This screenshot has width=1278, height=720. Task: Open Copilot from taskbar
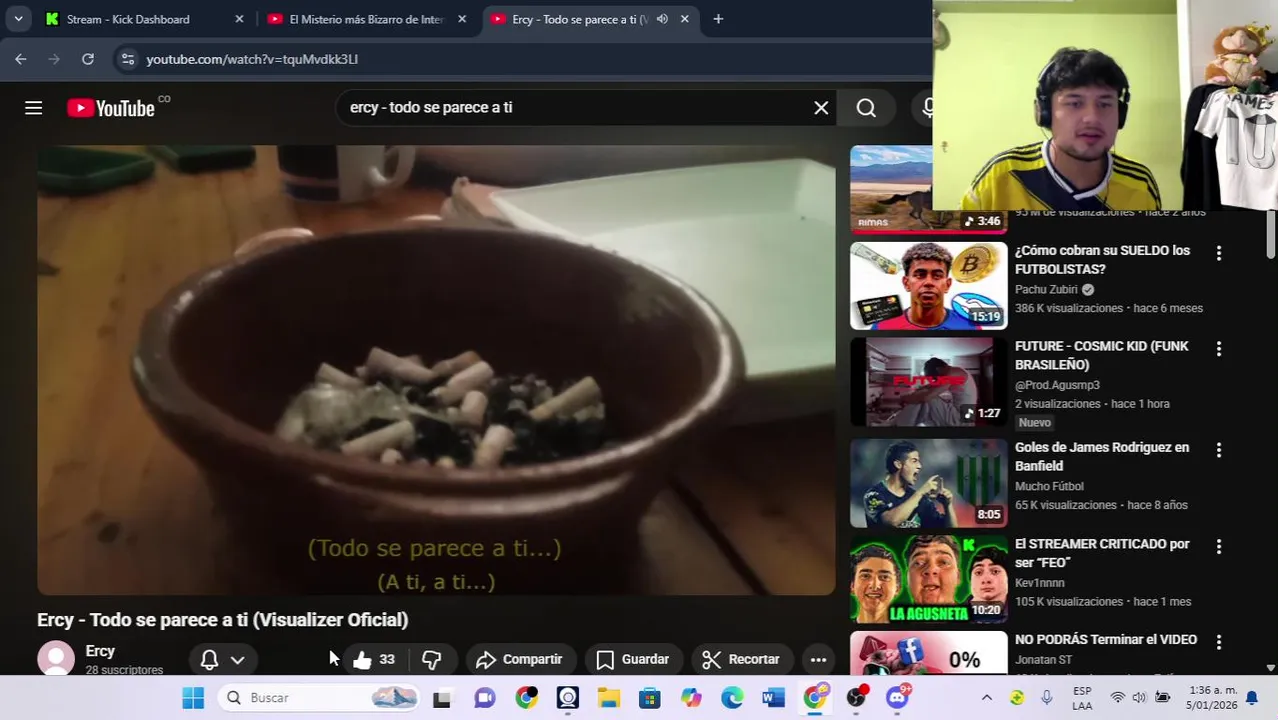tap(691, 698)
